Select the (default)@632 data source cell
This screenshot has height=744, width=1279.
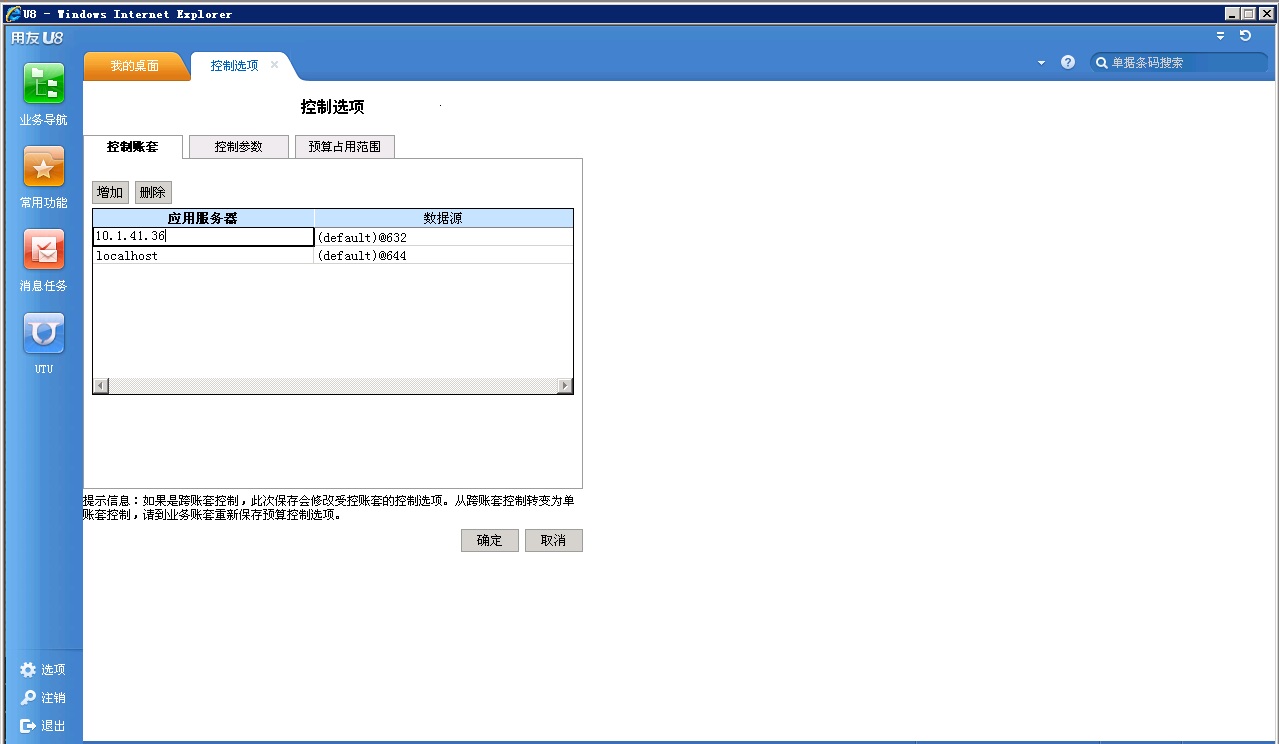(444, 238)
